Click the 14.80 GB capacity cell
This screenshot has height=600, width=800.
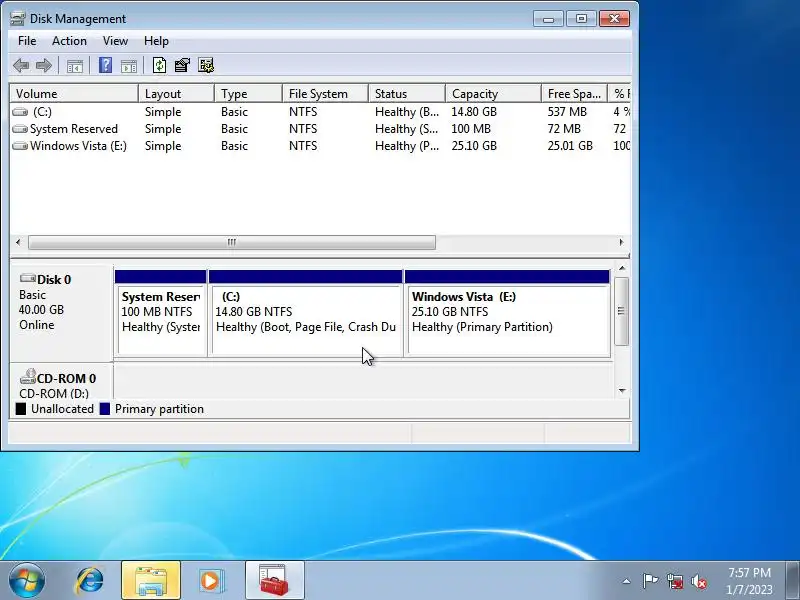(474, 112)
